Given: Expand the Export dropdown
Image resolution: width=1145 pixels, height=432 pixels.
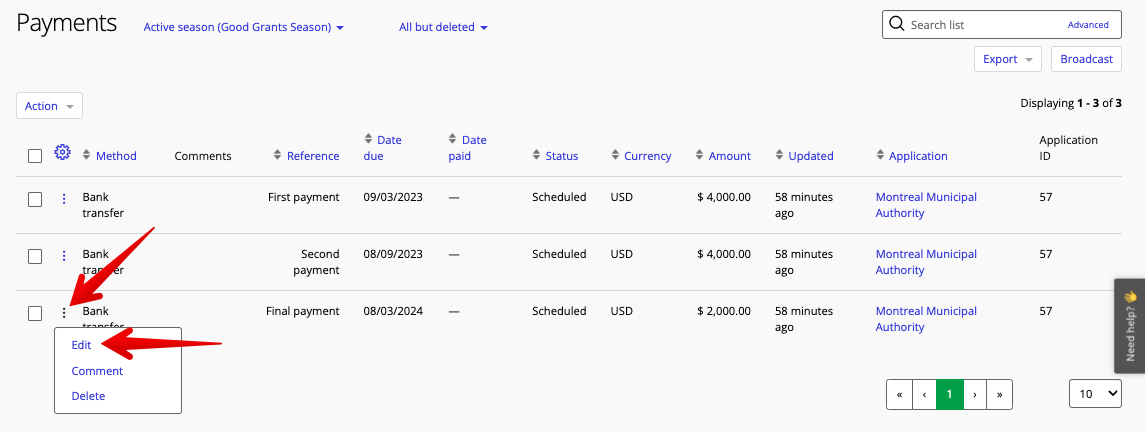Looking at the screenshot, I should pyautogui.click(x=1008, y=59).
